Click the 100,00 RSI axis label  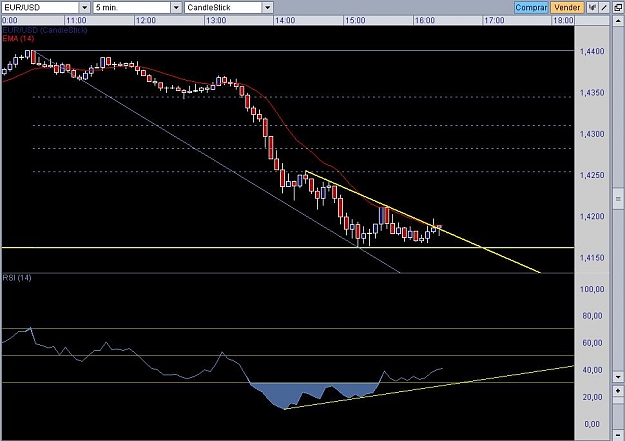[x=592, y=289]
